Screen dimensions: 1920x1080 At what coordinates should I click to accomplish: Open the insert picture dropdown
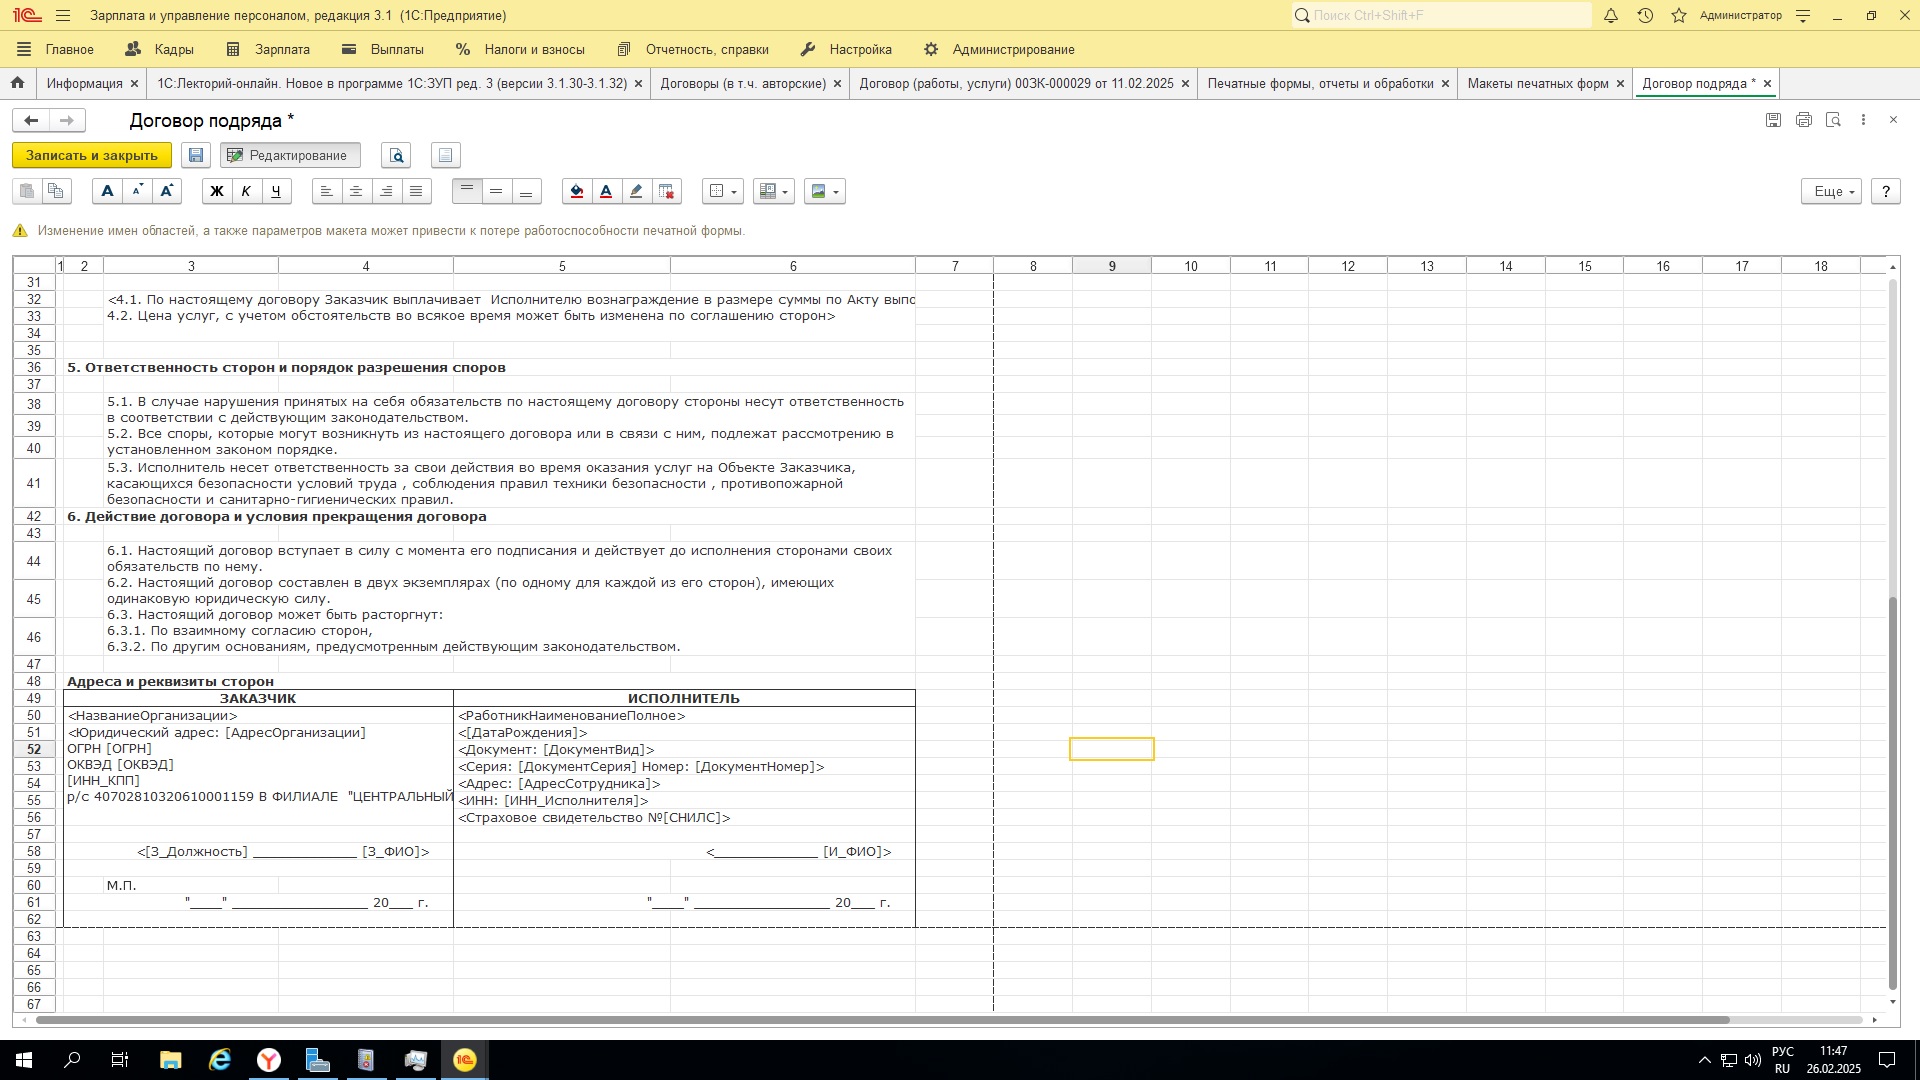[825, 191]
